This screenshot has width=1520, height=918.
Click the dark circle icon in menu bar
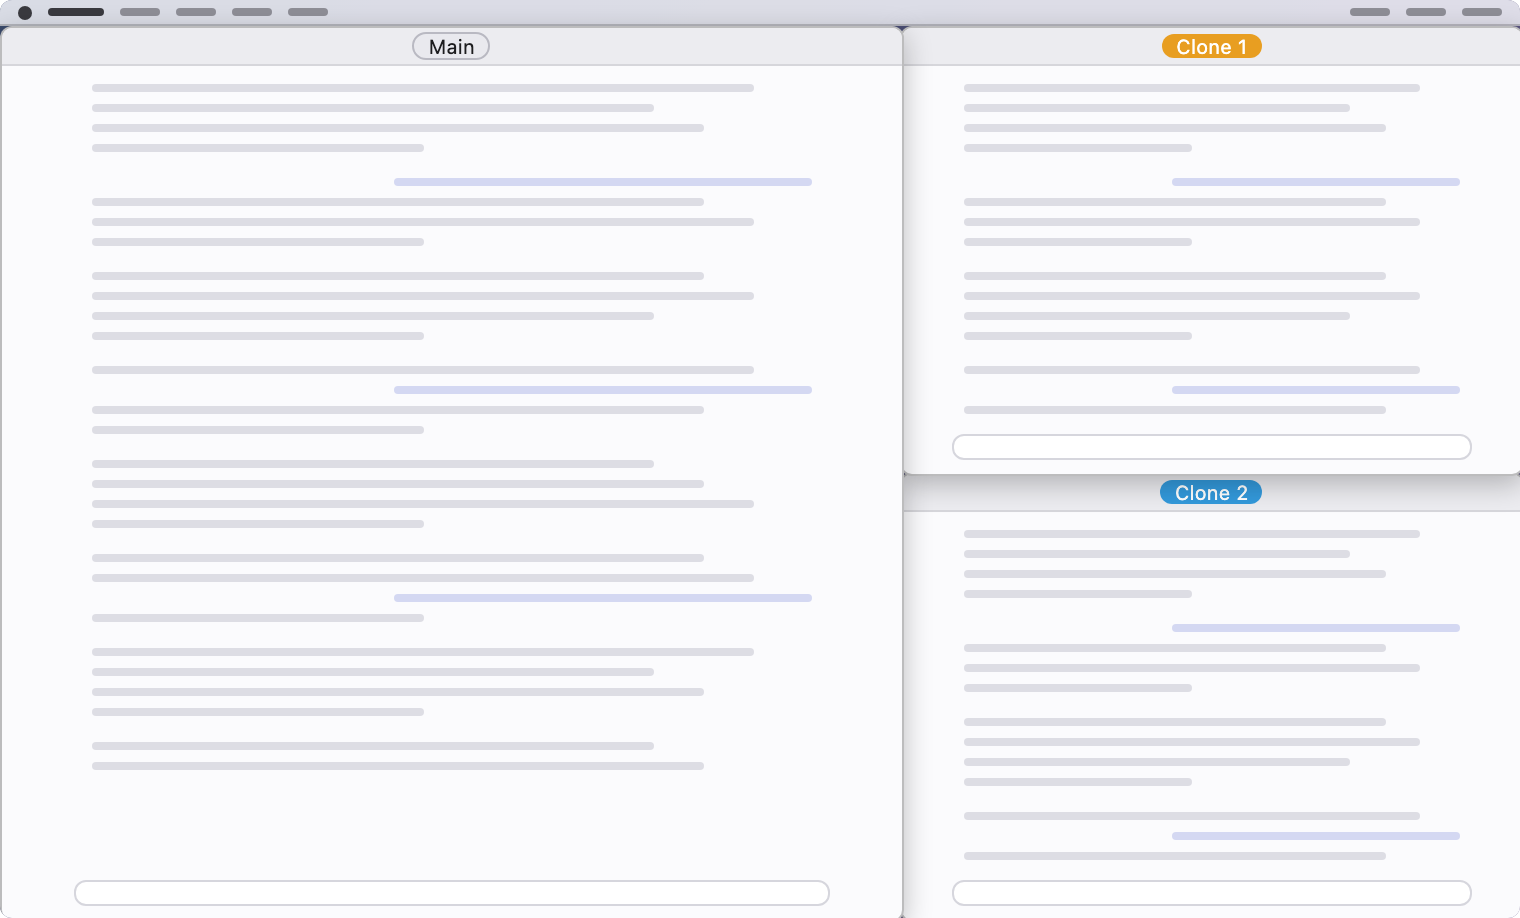click(x=25, y=13)
